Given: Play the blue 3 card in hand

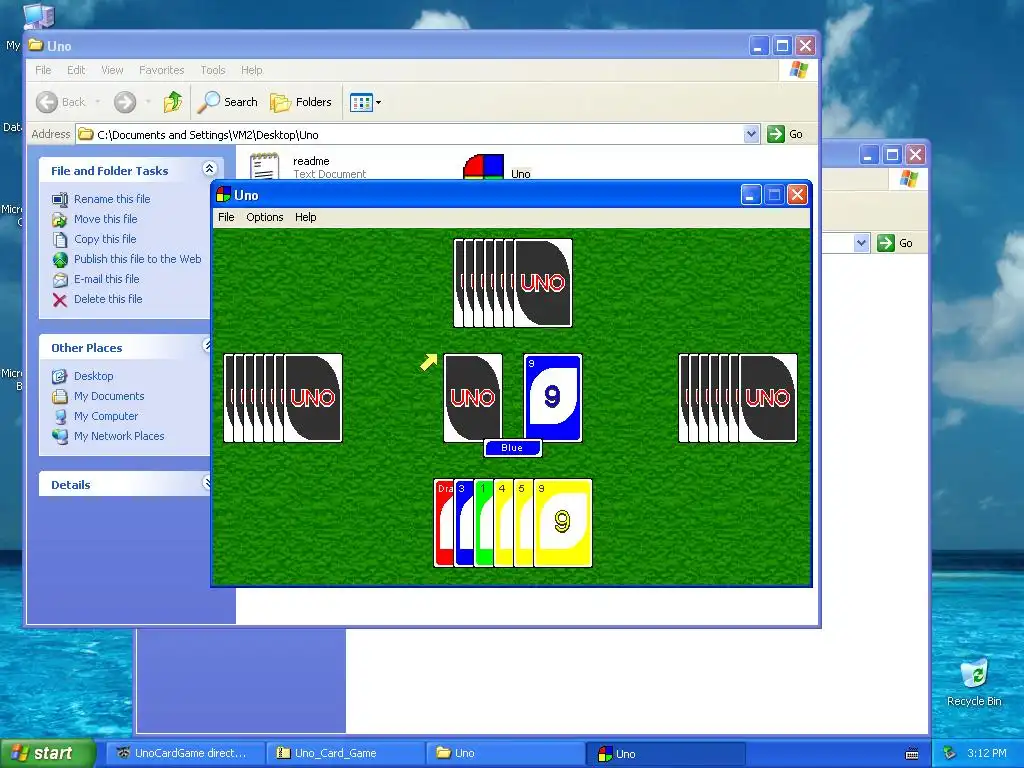Looking at the screenshot, I should coord(464,522).
